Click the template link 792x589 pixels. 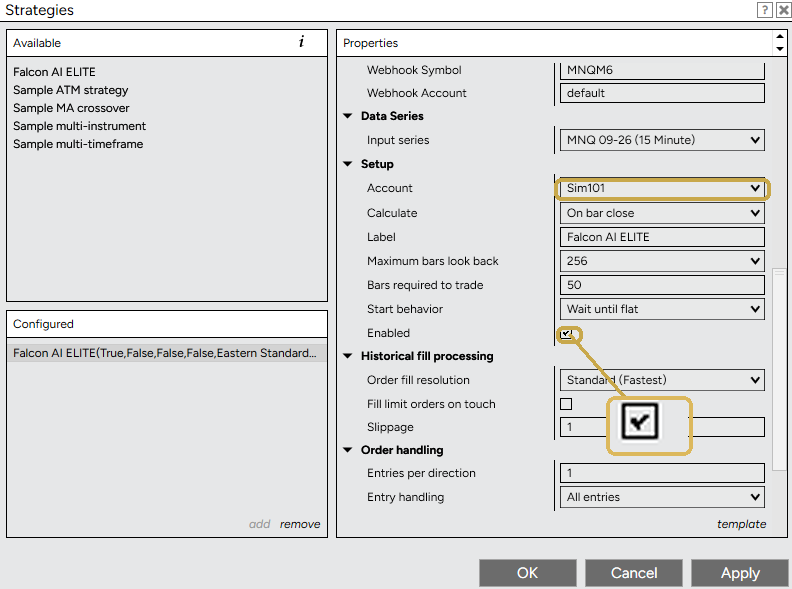(741, 524)
